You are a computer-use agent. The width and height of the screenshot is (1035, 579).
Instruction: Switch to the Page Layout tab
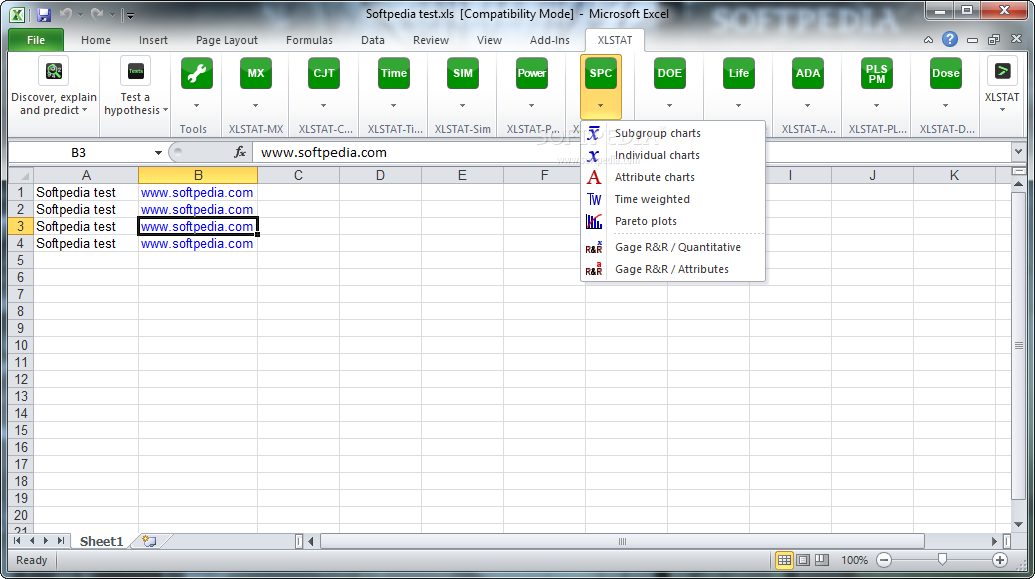point(226,40)
